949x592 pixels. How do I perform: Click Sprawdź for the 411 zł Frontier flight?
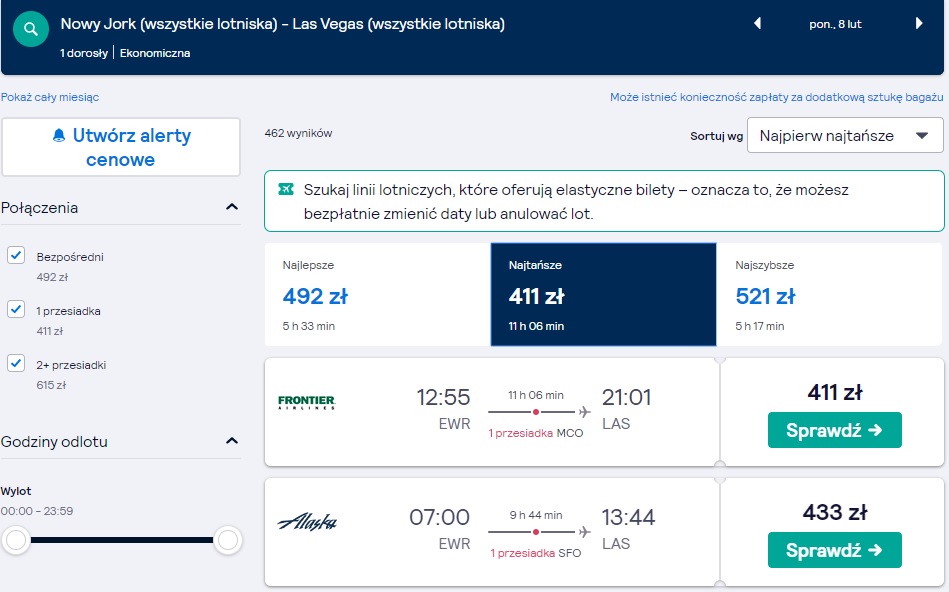(x=835, y=430)
